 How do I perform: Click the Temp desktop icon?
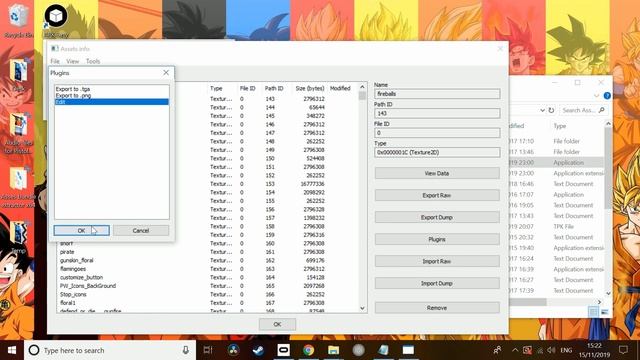[x=18, y=237]
